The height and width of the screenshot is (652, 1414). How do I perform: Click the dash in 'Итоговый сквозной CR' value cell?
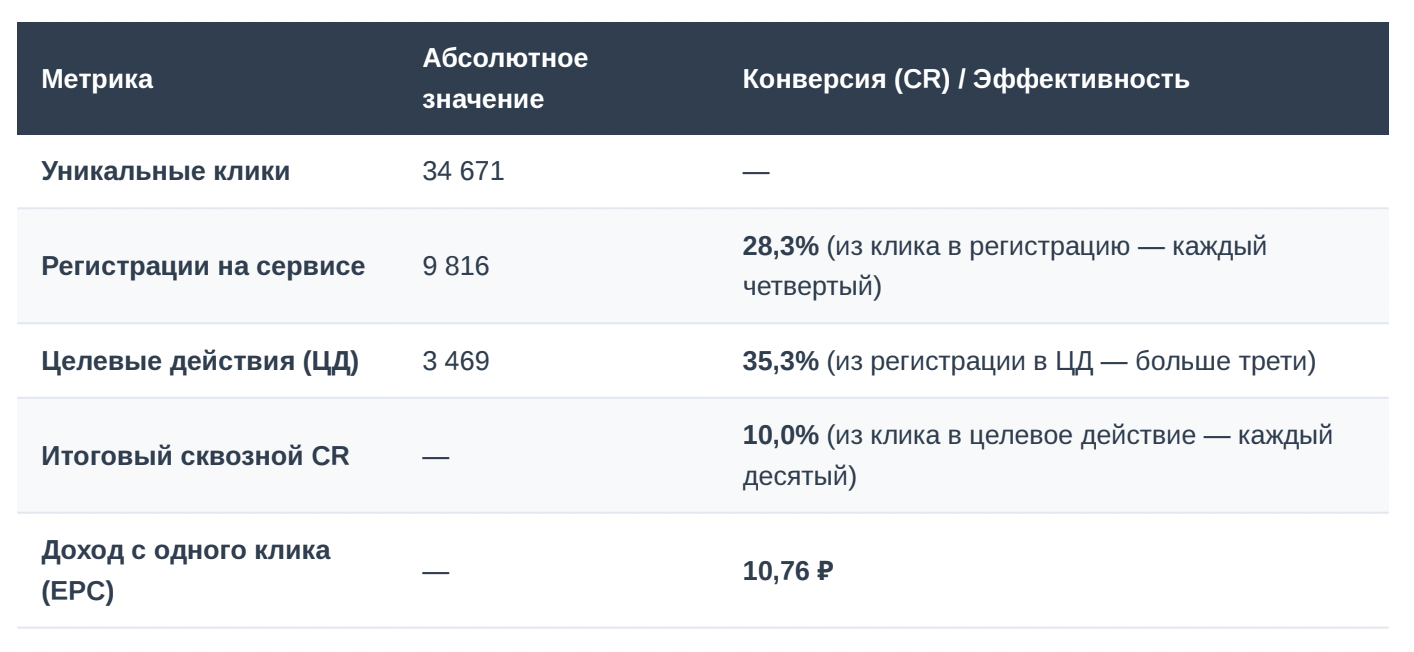coord(436,457)
